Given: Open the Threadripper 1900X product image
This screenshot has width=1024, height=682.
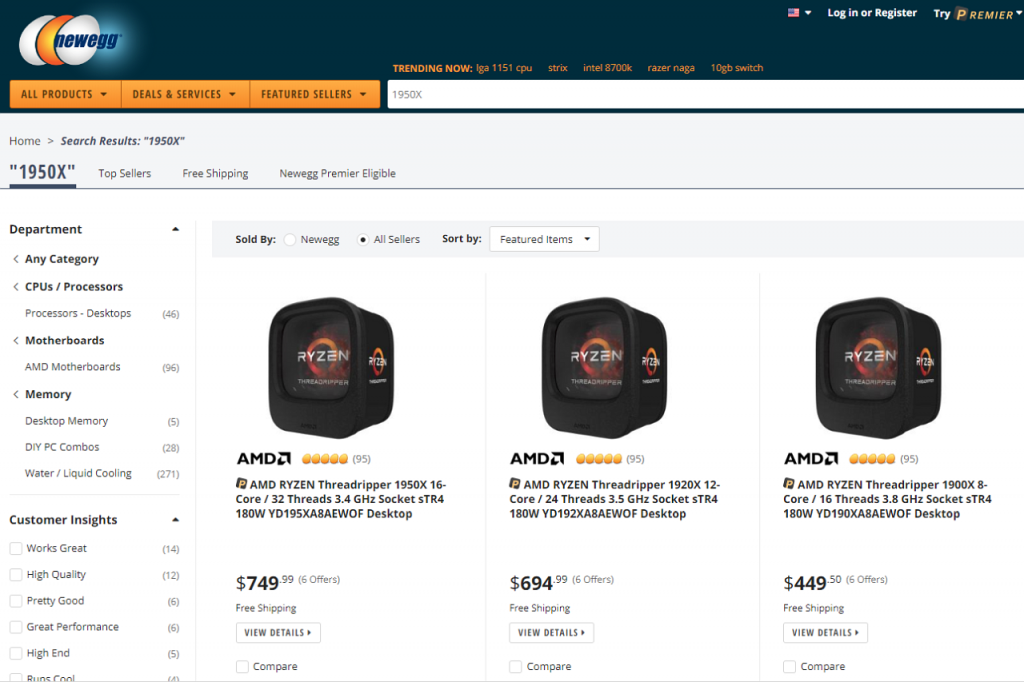Looking at the screenshot, I should click(879, 367).
